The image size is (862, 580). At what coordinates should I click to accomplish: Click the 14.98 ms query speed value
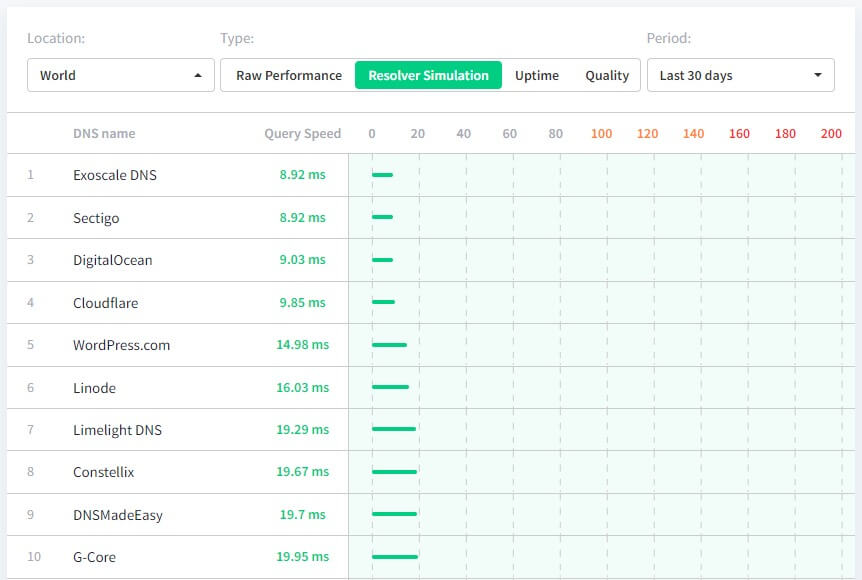pos(302,345)
